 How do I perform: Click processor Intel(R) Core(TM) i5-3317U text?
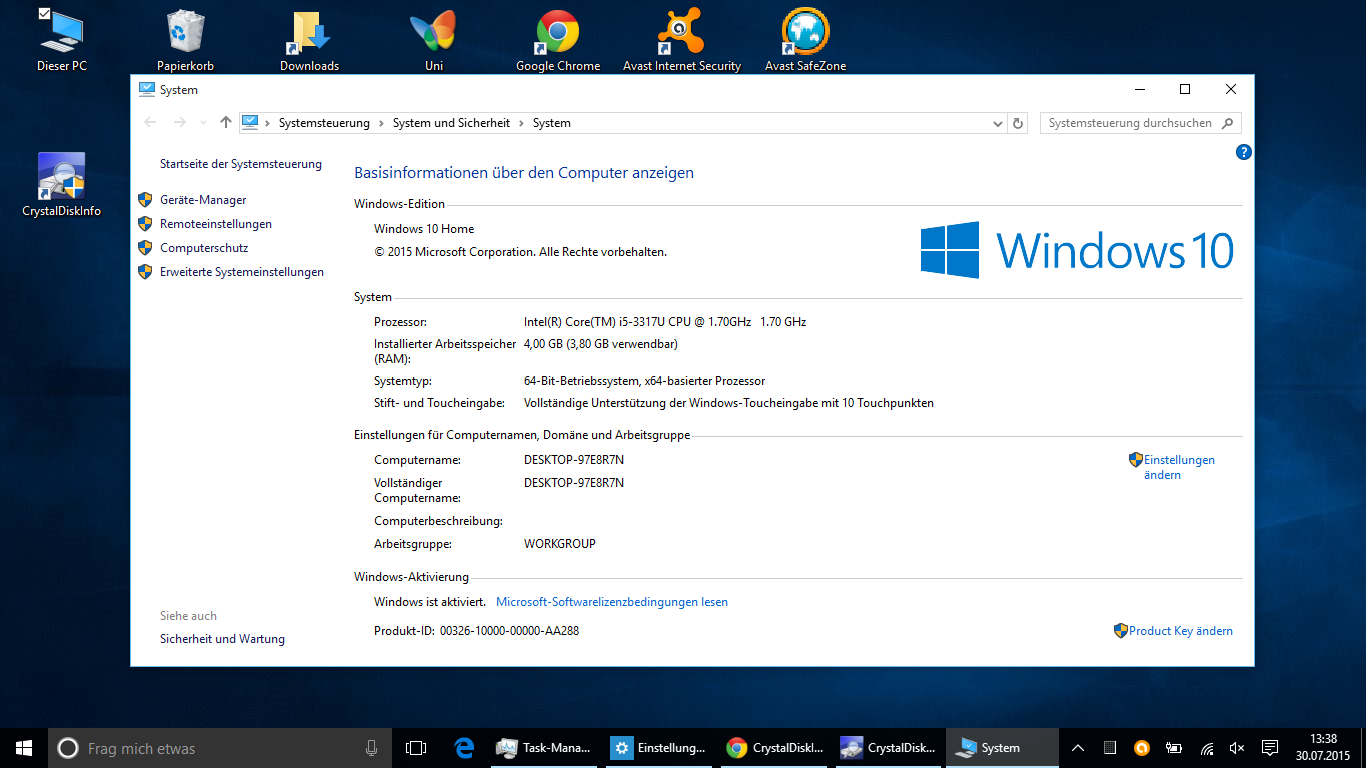665,322
